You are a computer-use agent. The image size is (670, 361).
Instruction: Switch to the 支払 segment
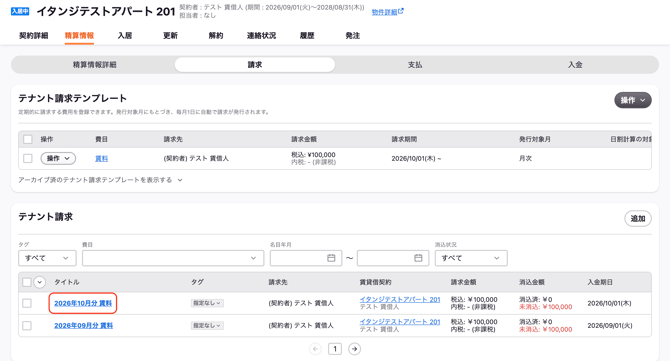pyautogui.click(x=415, y=65)
